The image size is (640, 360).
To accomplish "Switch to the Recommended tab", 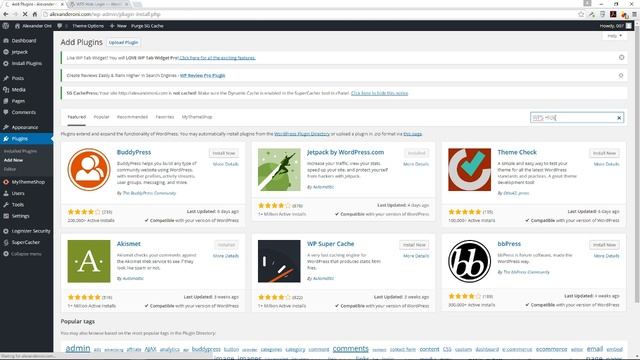I will (x=132, y=117).
